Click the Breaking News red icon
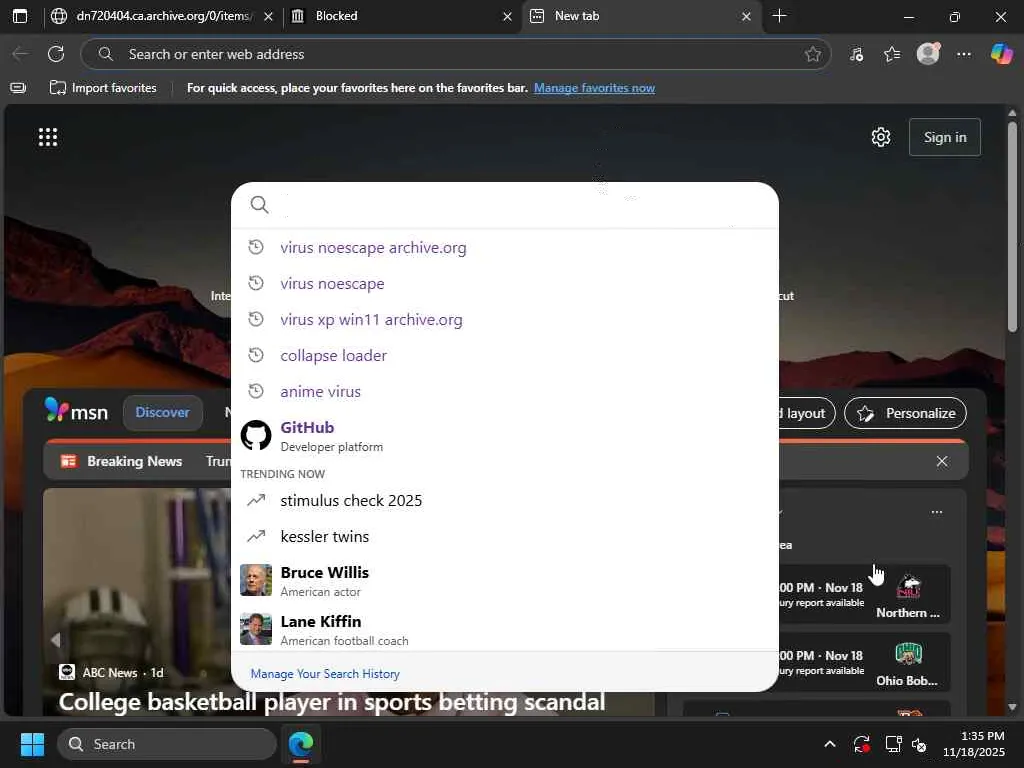The image size is (1024, 768). 69,461
